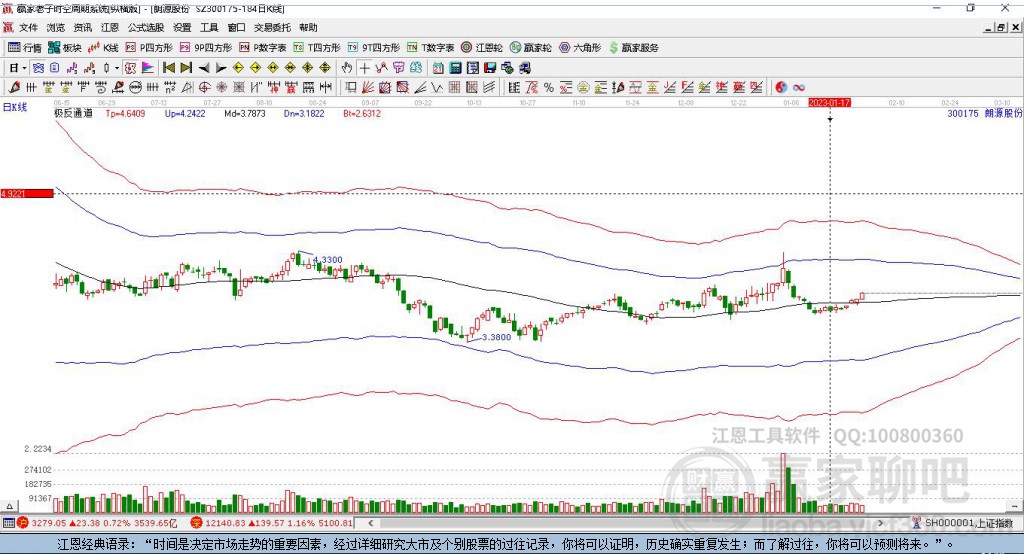This screenshot has width=1024, height=554.
Task: Switch to the 行情 quotes view
Action: click(25, 48)
